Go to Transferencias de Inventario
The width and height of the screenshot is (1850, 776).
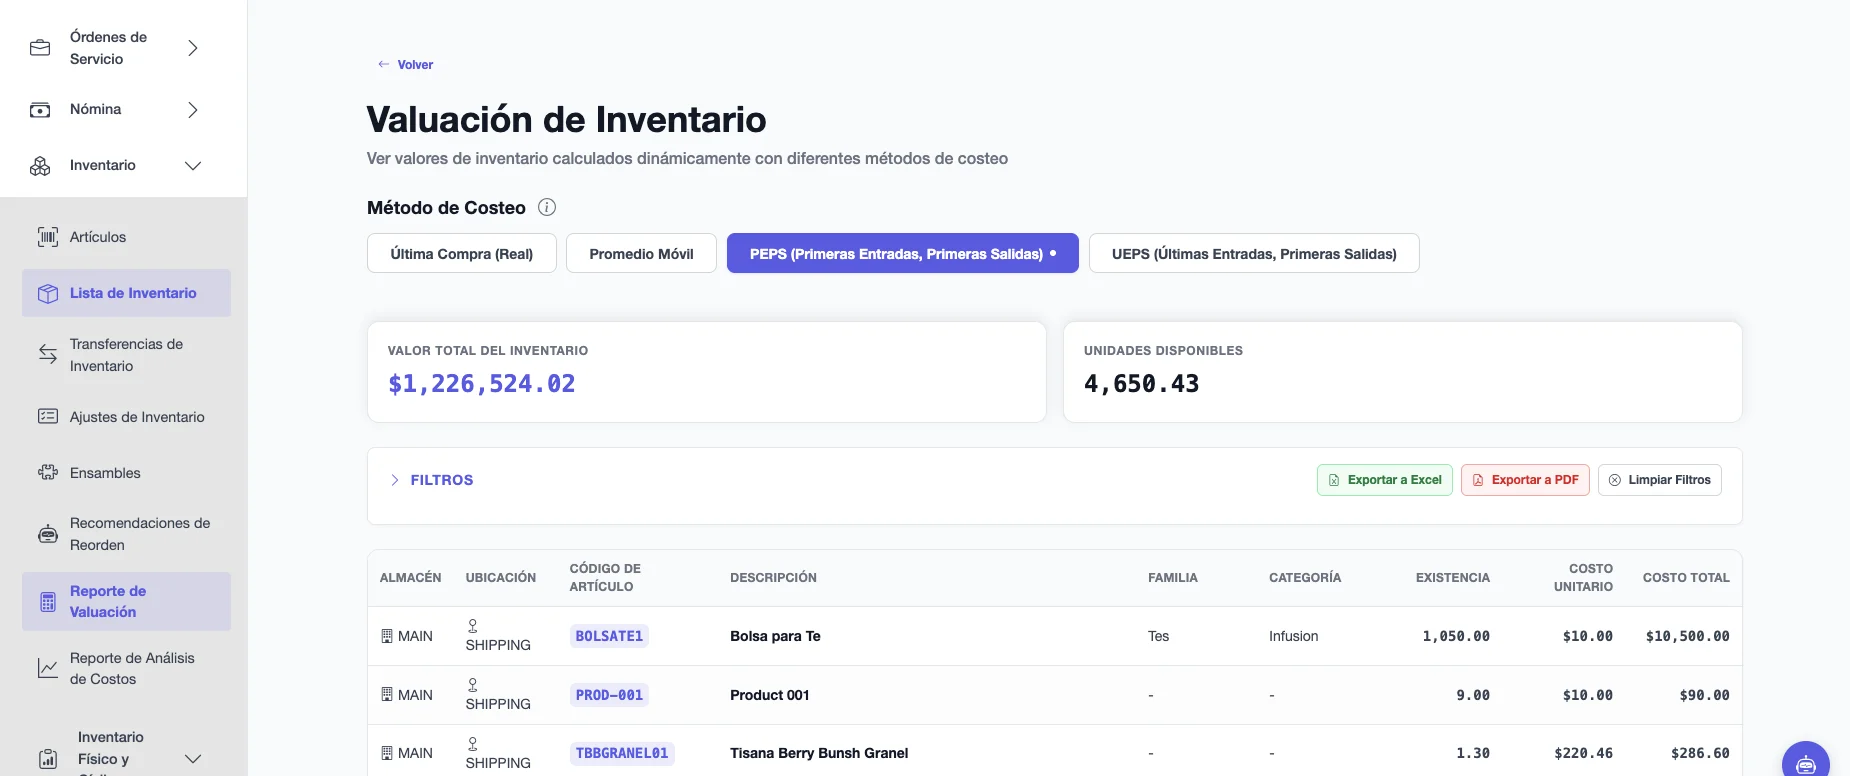(126, 355)
